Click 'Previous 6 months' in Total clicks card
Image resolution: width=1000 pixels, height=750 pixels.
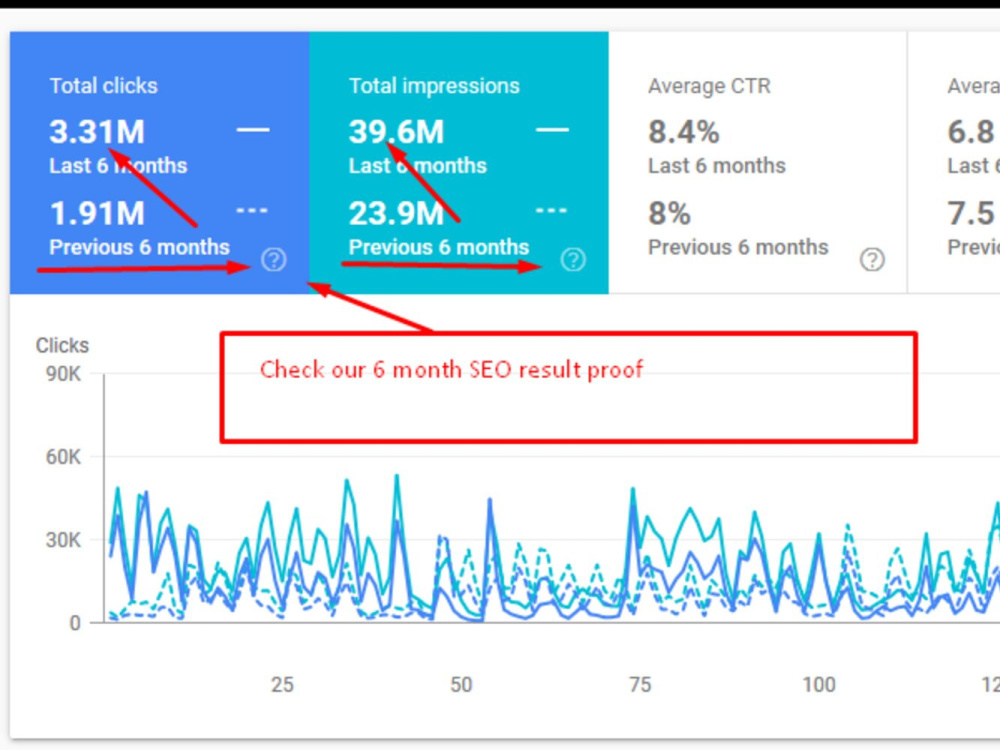pos(139,247)
